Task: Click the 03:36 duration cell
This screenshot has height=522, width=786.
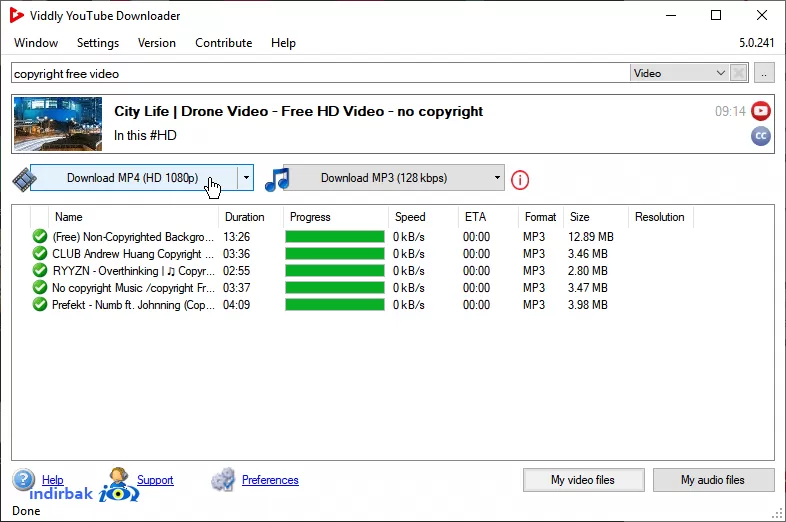Action: tap(237, 254)
